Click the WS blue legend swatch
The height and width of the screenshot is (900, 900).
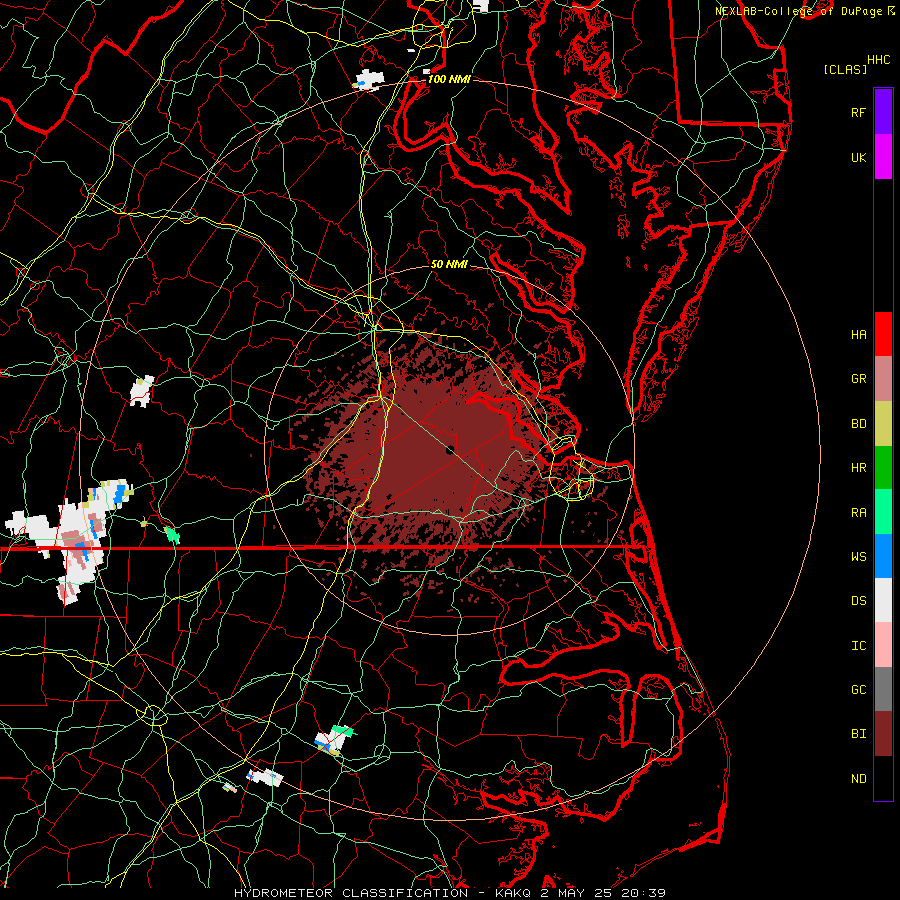(883, 556)
